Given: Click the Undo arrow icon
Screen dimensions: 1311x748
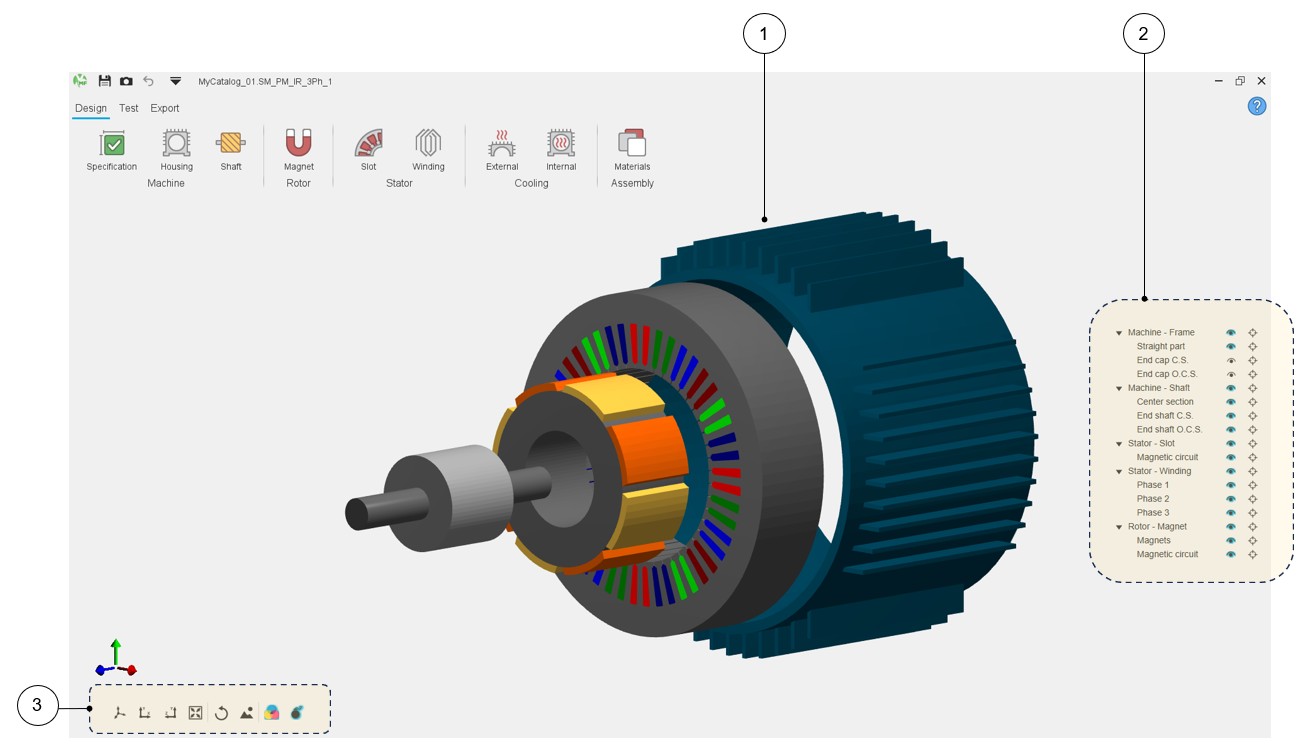Looking at the screenshot, I should (149, 81).
